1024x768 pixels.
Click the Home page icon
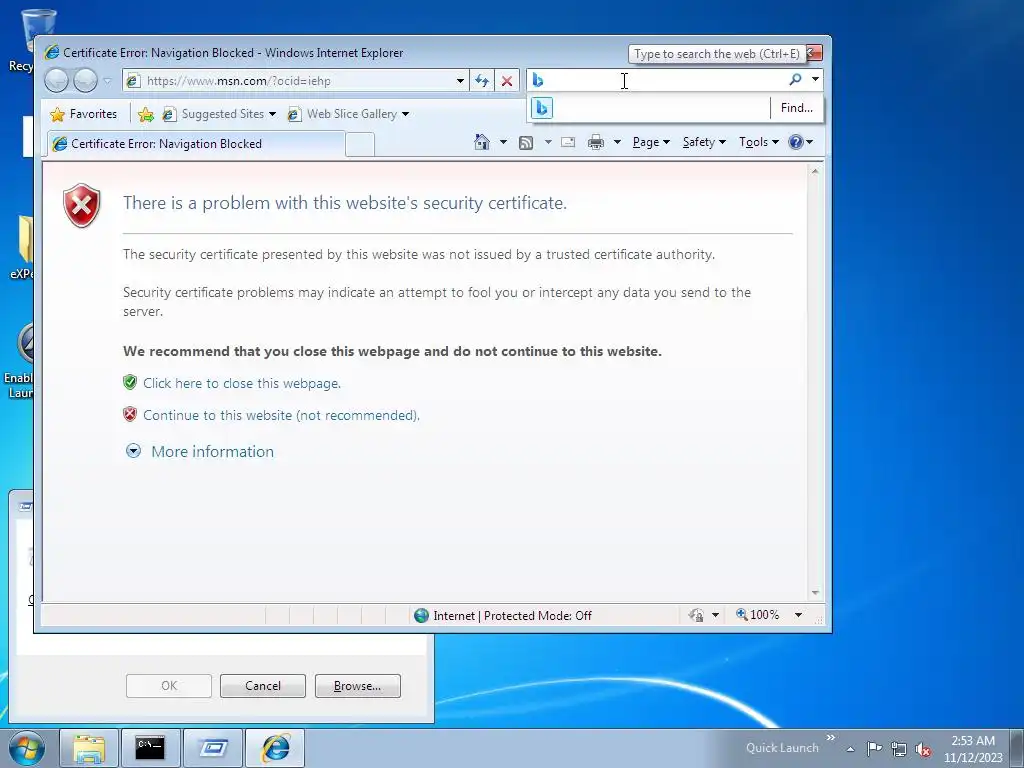482,142
